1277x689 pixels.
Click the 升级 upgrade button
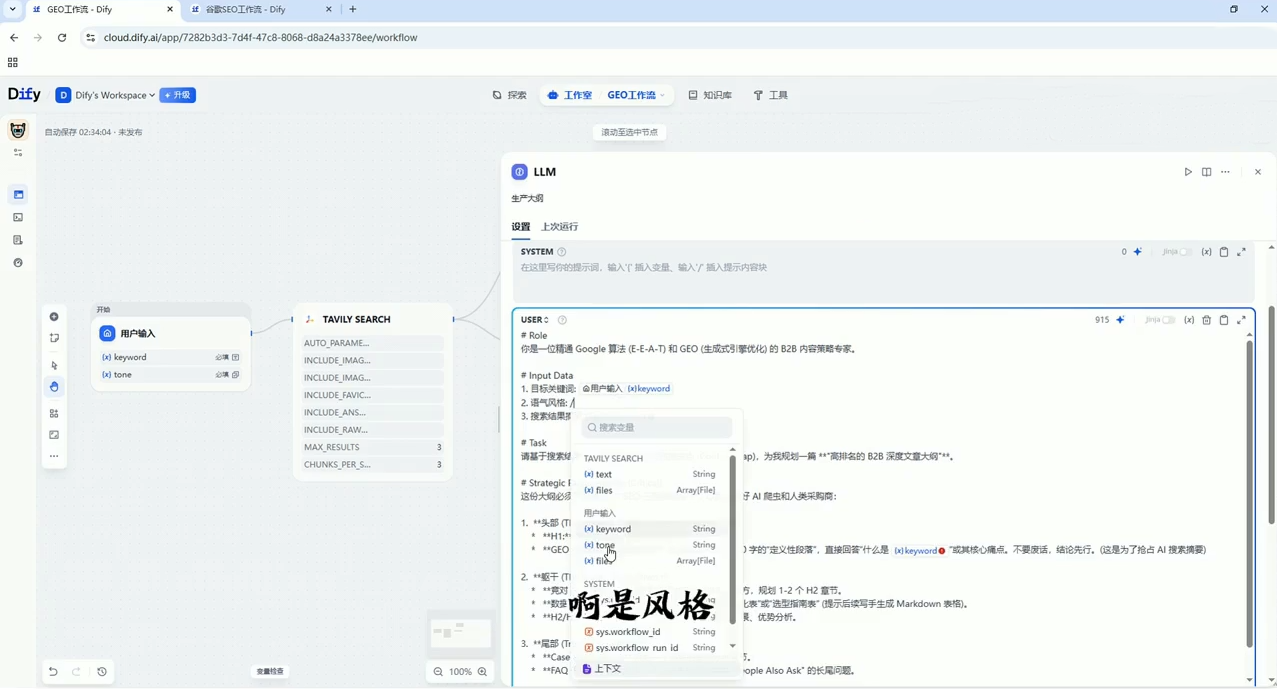(177, 95)
